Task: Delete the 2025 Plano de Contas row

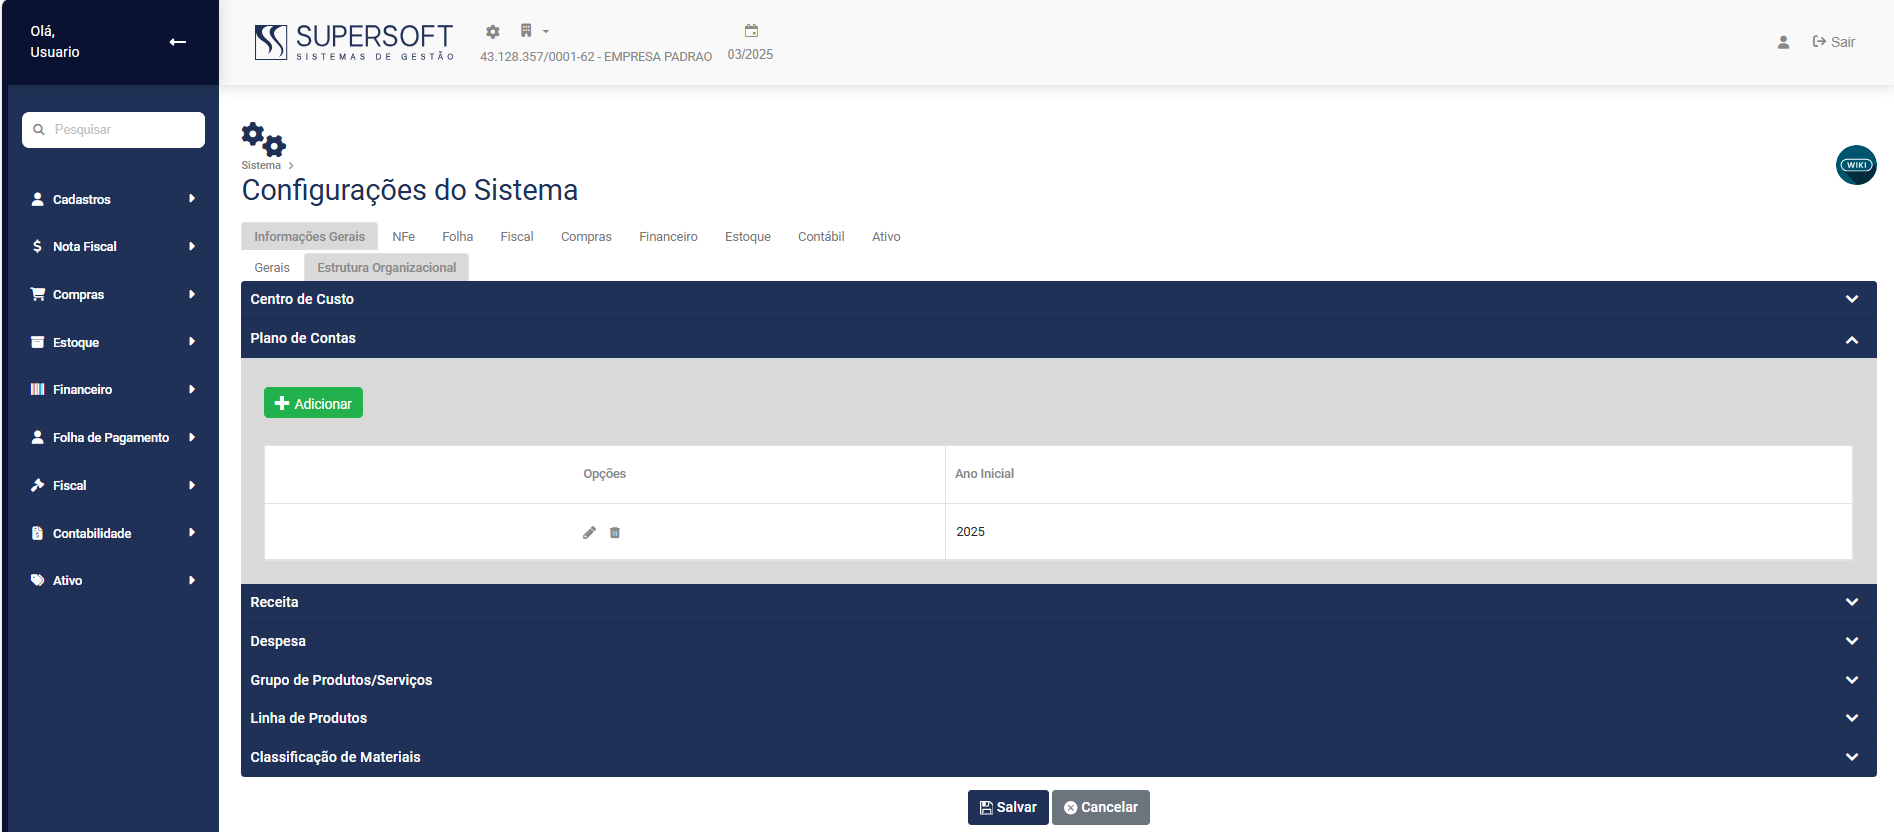Action: coord(615,532)
